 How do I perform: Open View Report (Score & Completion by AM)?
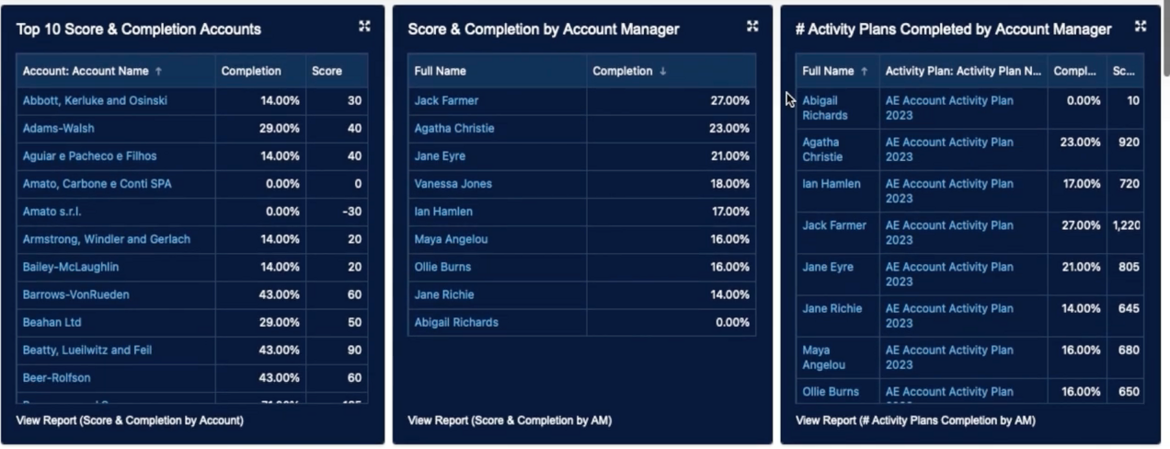[509, 420]
